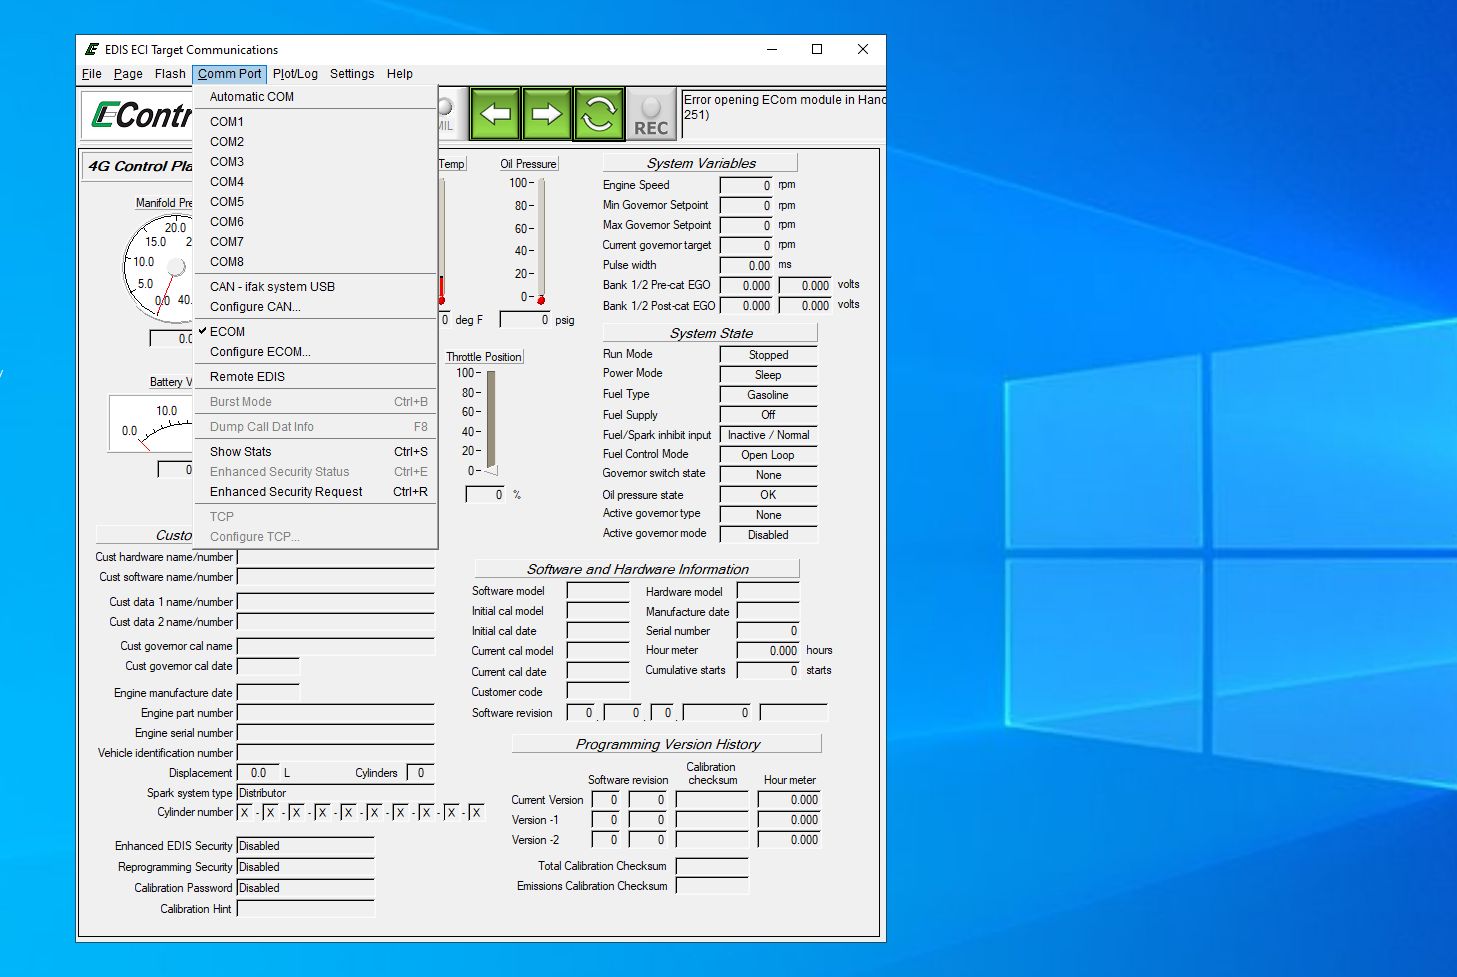Pick COM5 from the port list
The image size is (1457, 977).
[x=227, y=202]
